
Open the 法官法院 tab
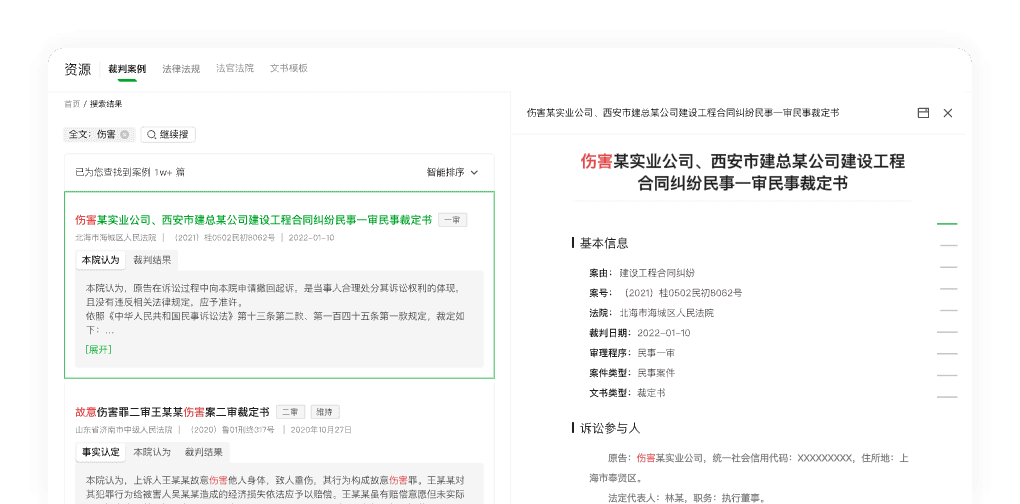235,68
